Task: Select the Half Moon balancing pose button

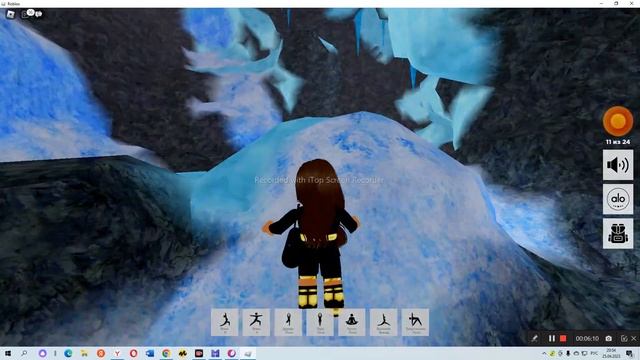Action: point(416,322)
